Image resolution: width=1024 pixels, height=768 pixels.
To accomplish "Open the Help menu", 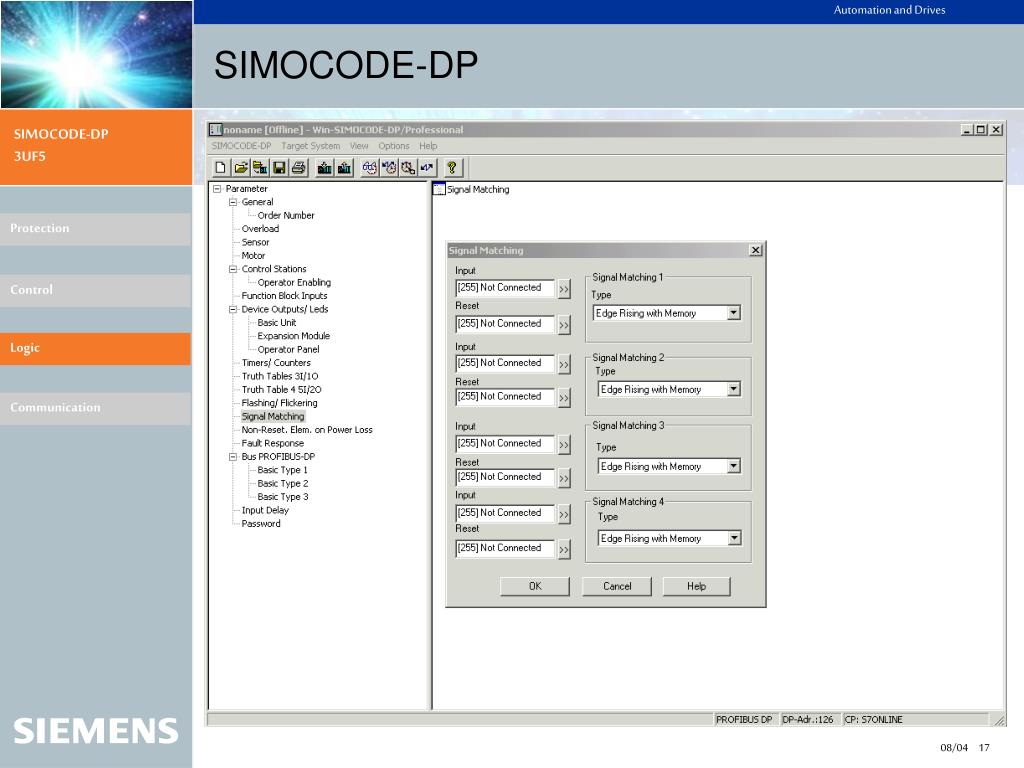I will [x=428, y=146].
